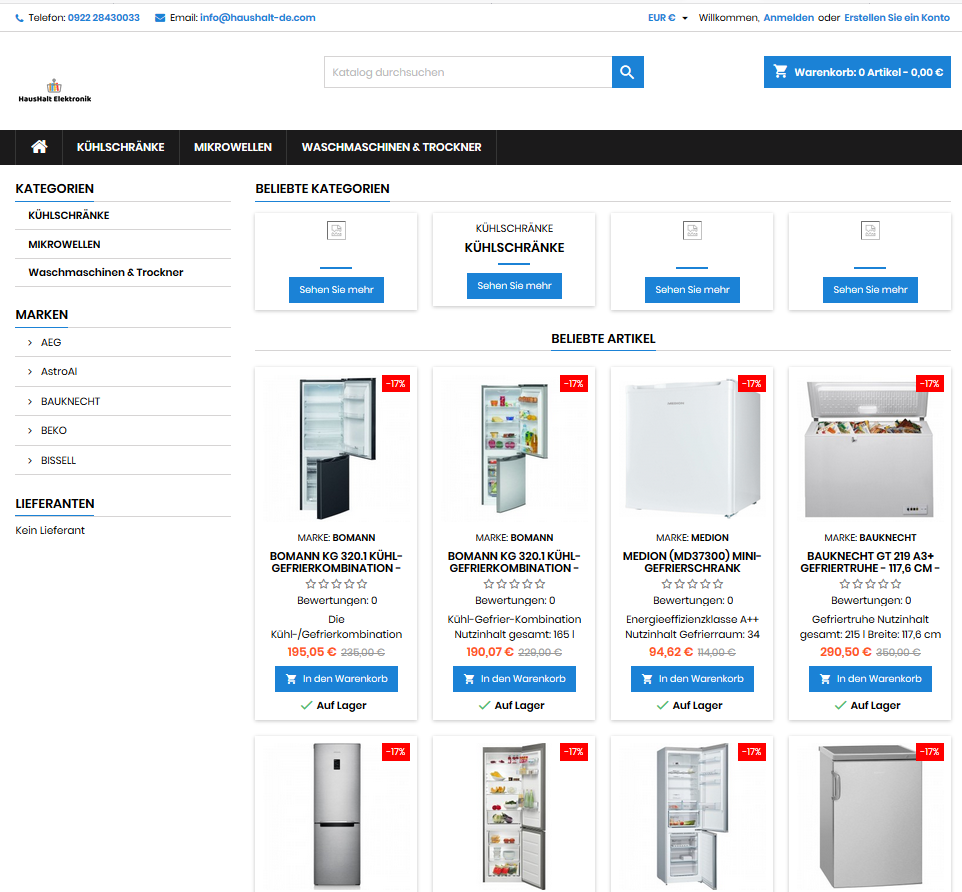Click the MARKE: MEDION brand label
The height and width of the screenshot is (892, 962).
tap(692, 537)
